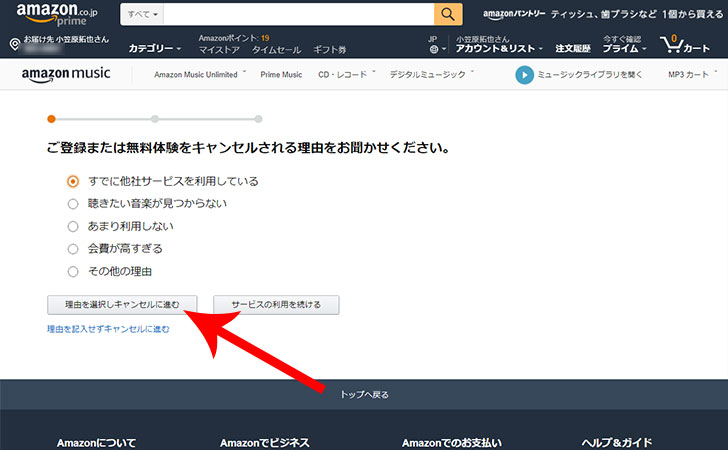Click the ヘルプ&ガイド footer heading

[617, 443]
